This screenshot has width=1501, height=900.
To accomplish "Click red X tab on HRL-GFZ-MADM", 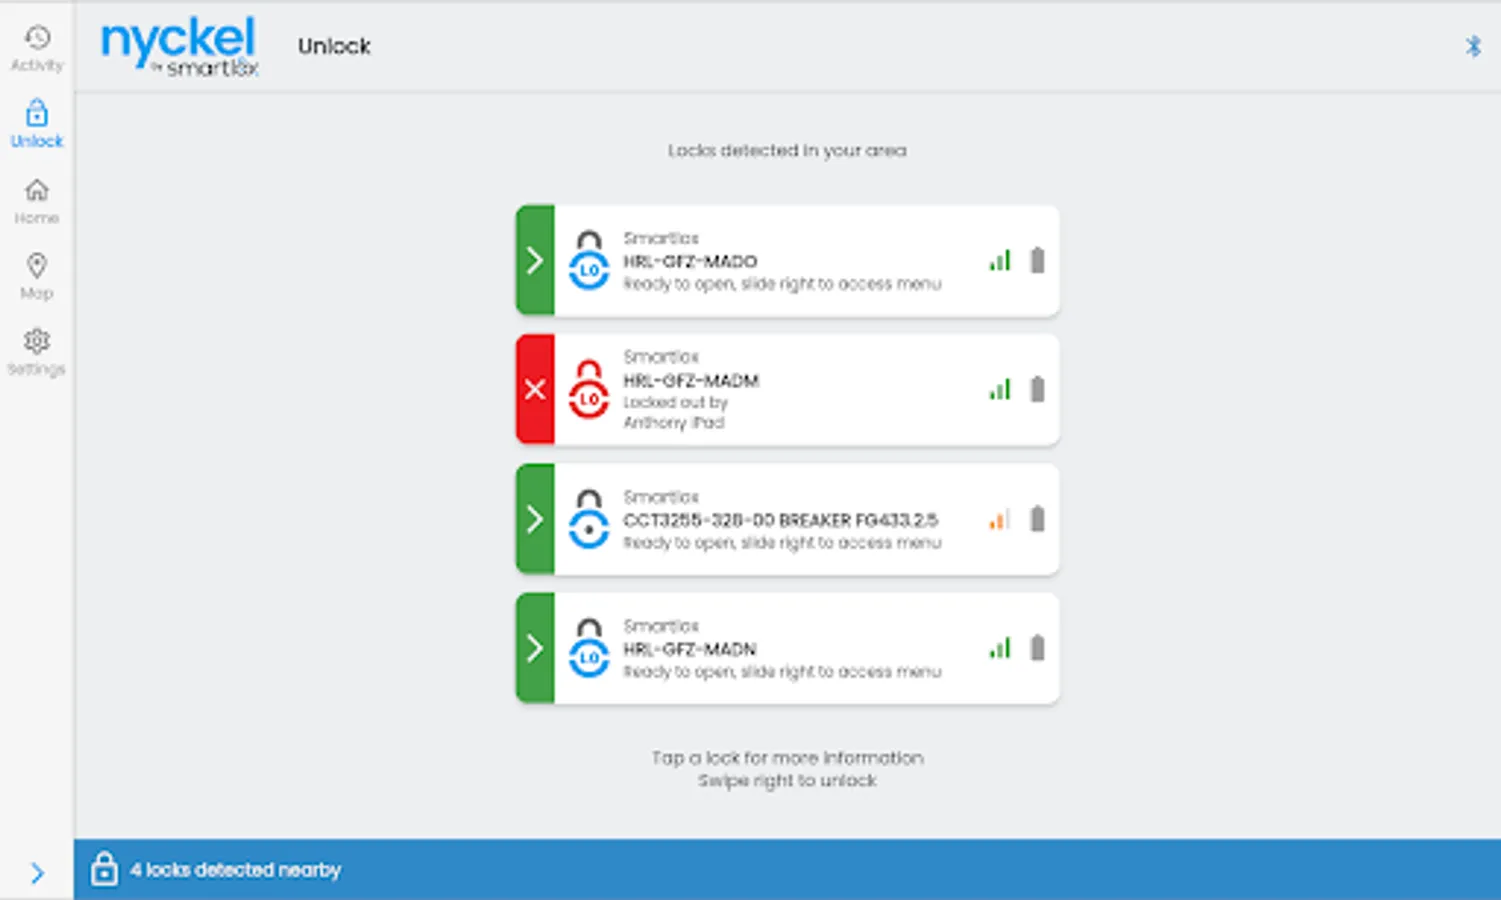I will click(x=535, y=390).
